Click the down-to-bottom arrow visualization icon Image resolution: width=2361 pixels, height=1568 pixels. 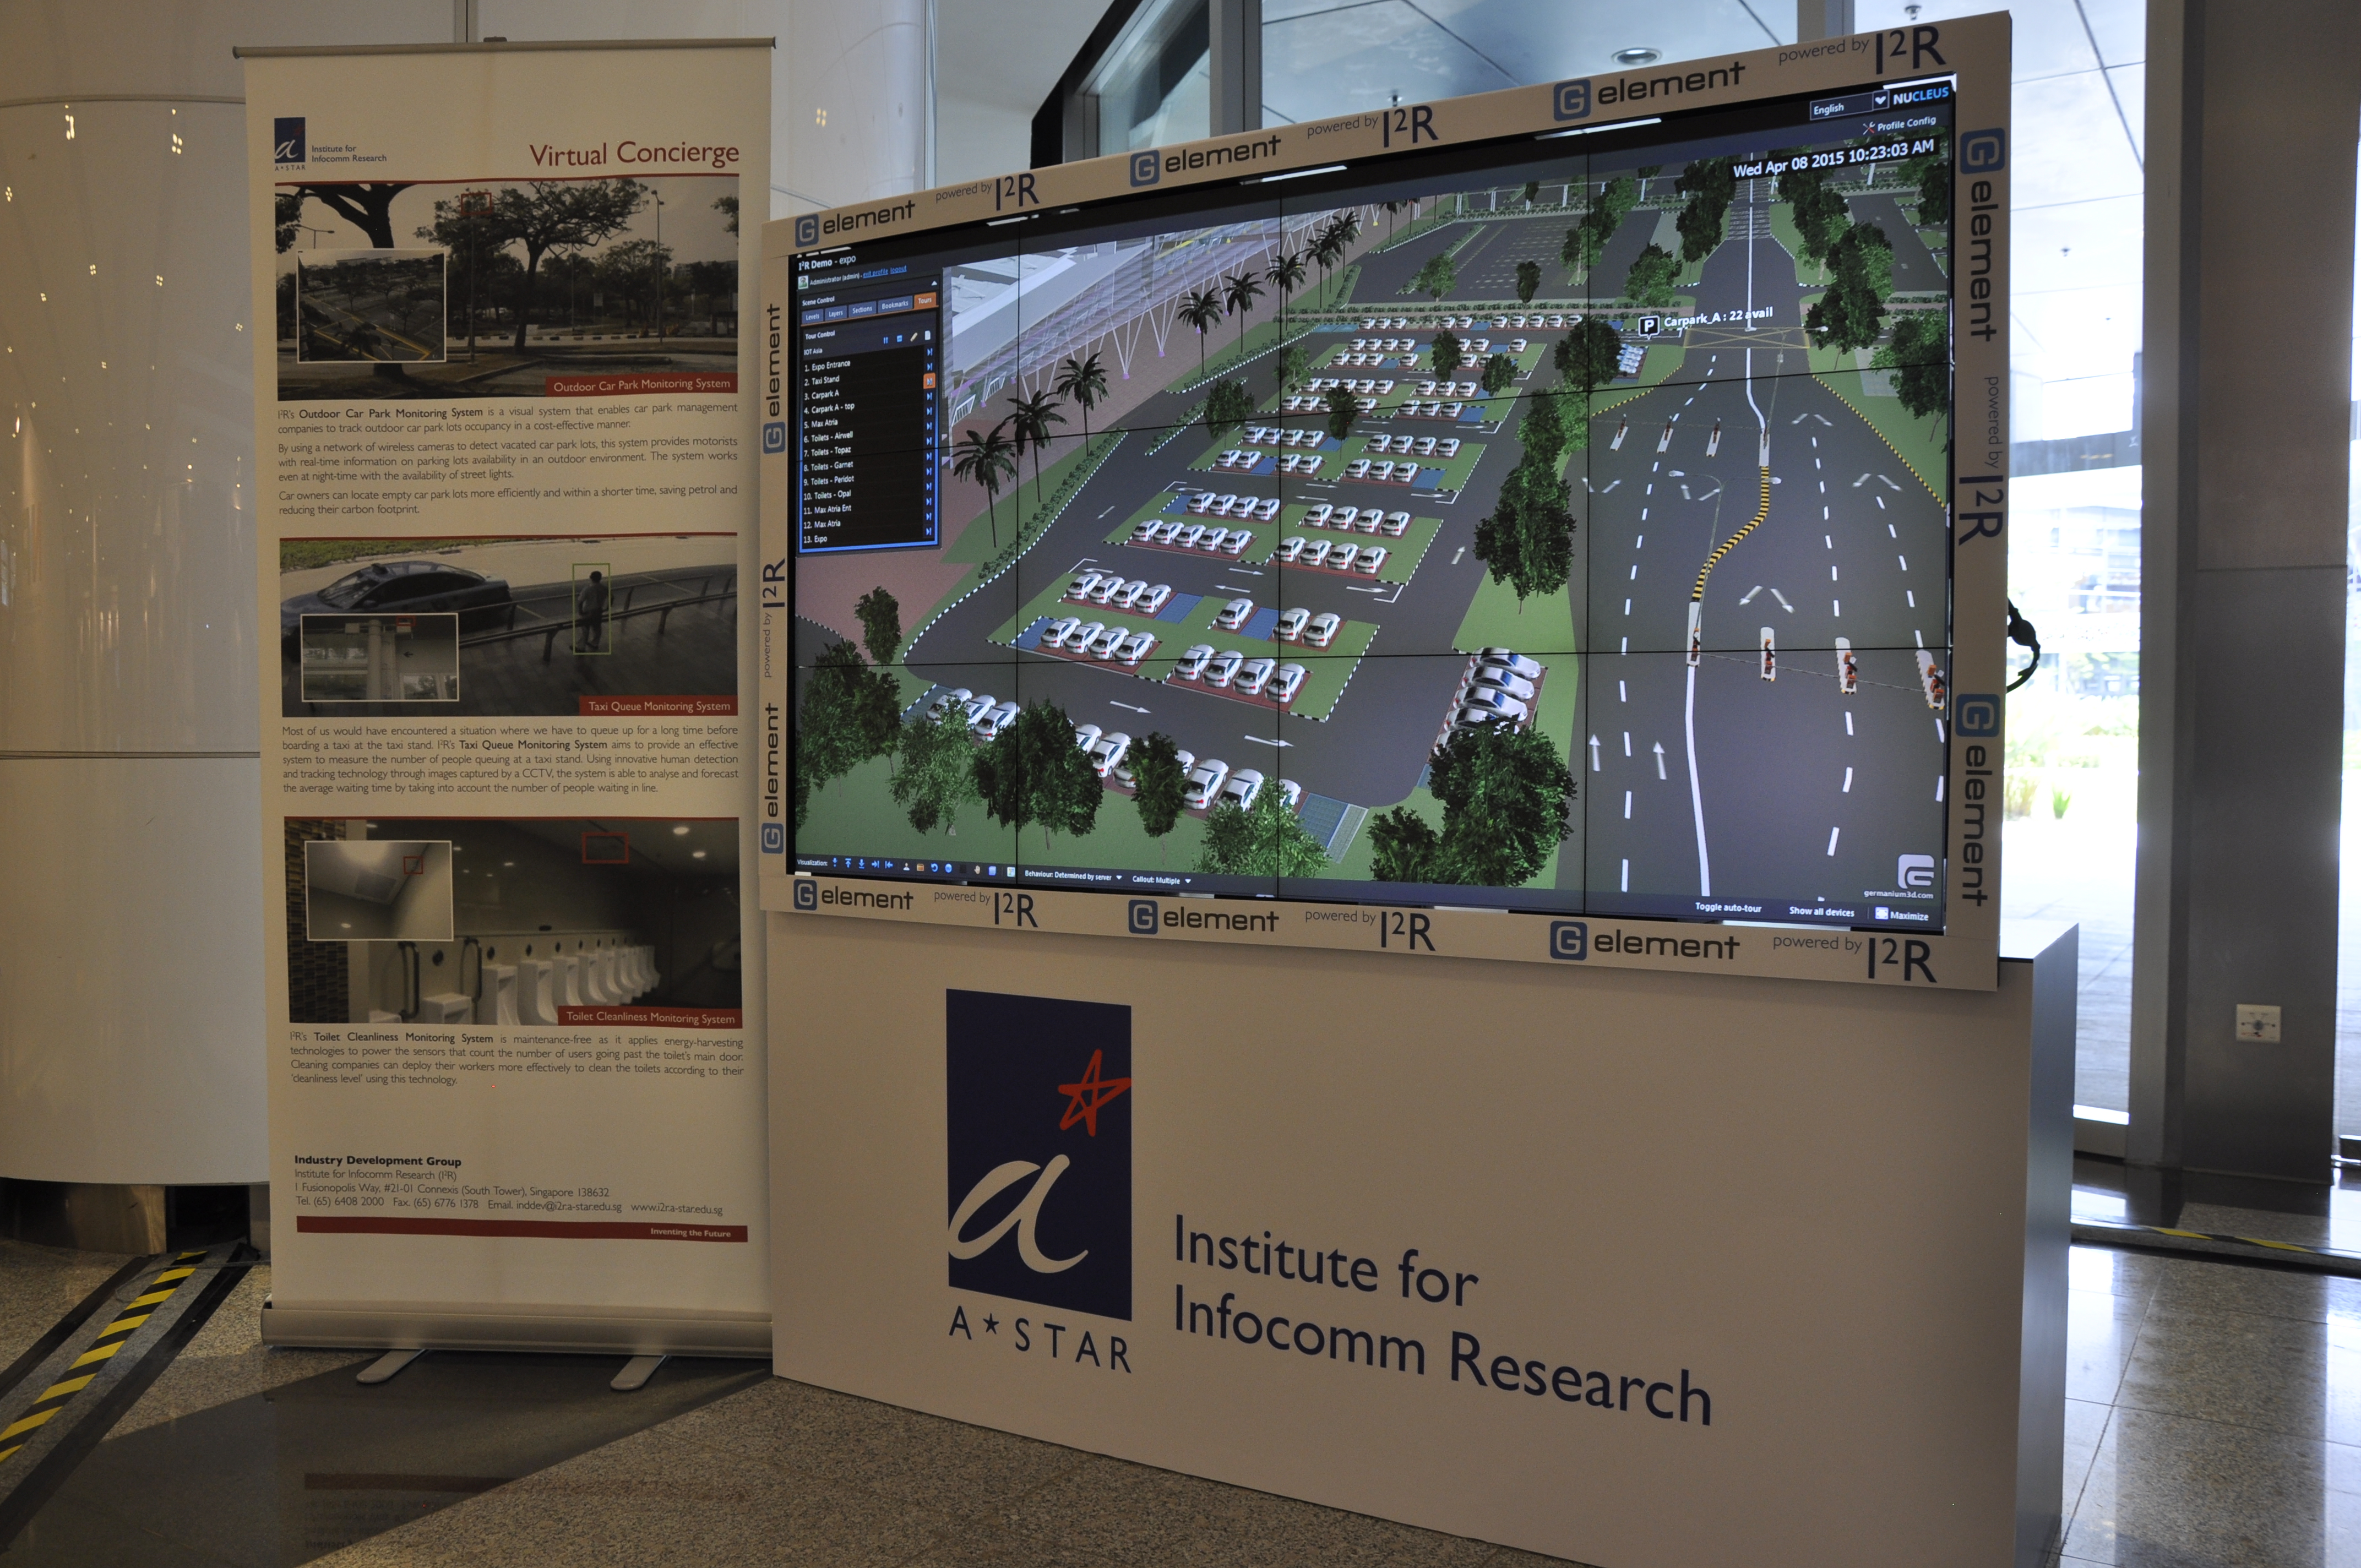click(x=862, y=864)
